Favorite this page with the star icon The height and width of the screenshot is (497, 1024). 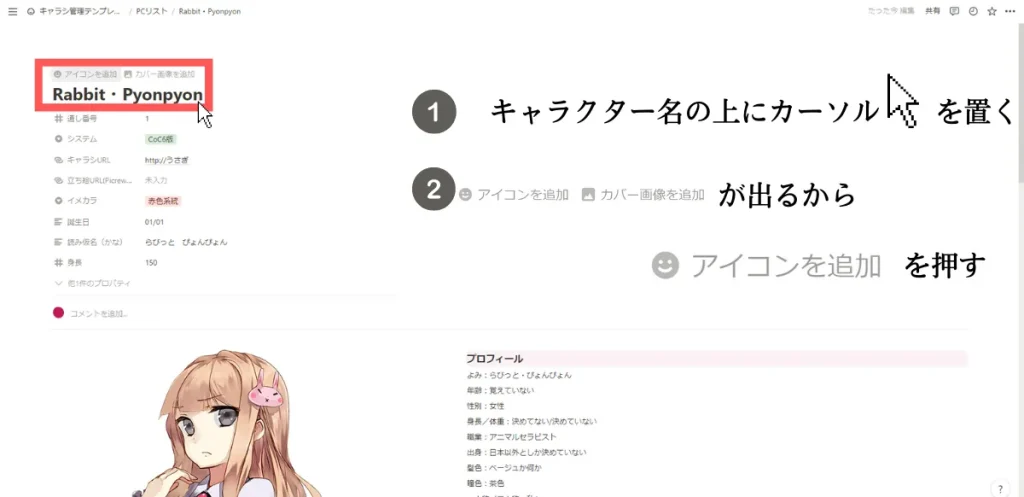tap(992, 12)
